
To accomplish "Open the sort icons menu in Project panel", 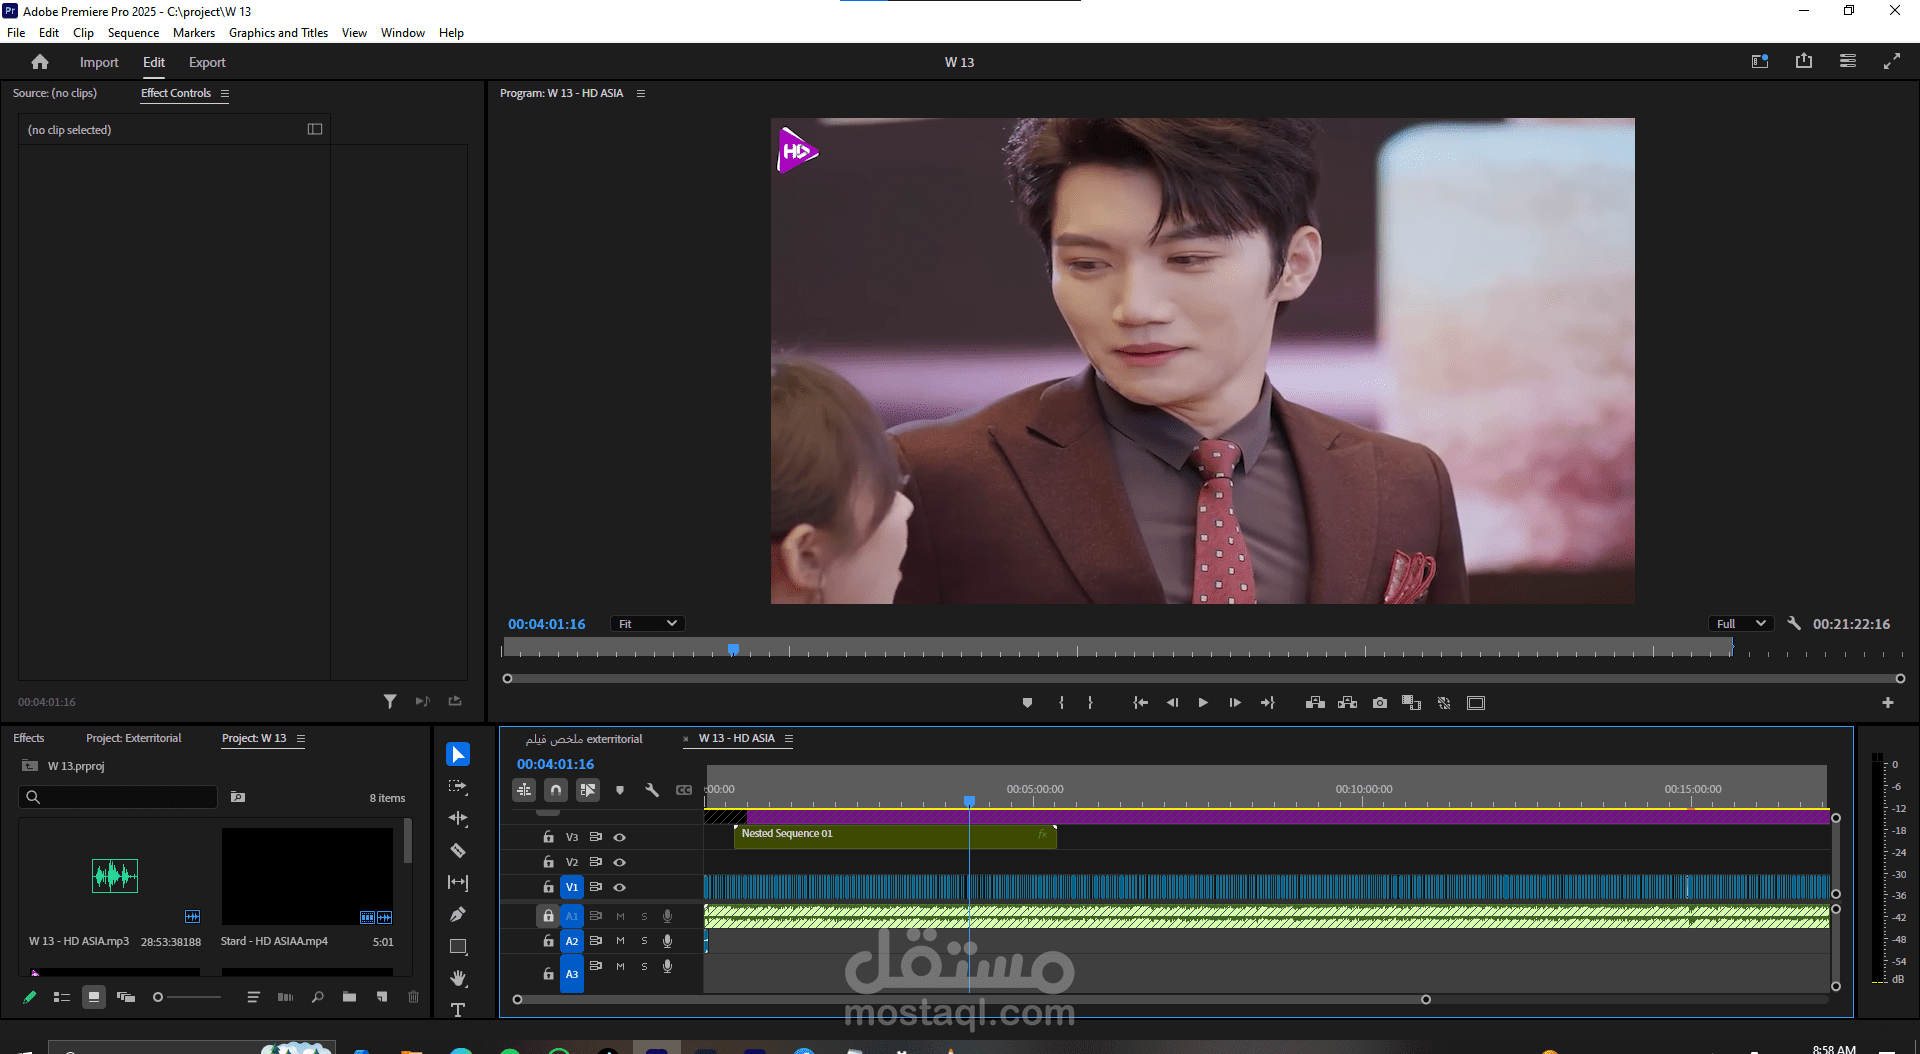I will (x=253, y=997).
